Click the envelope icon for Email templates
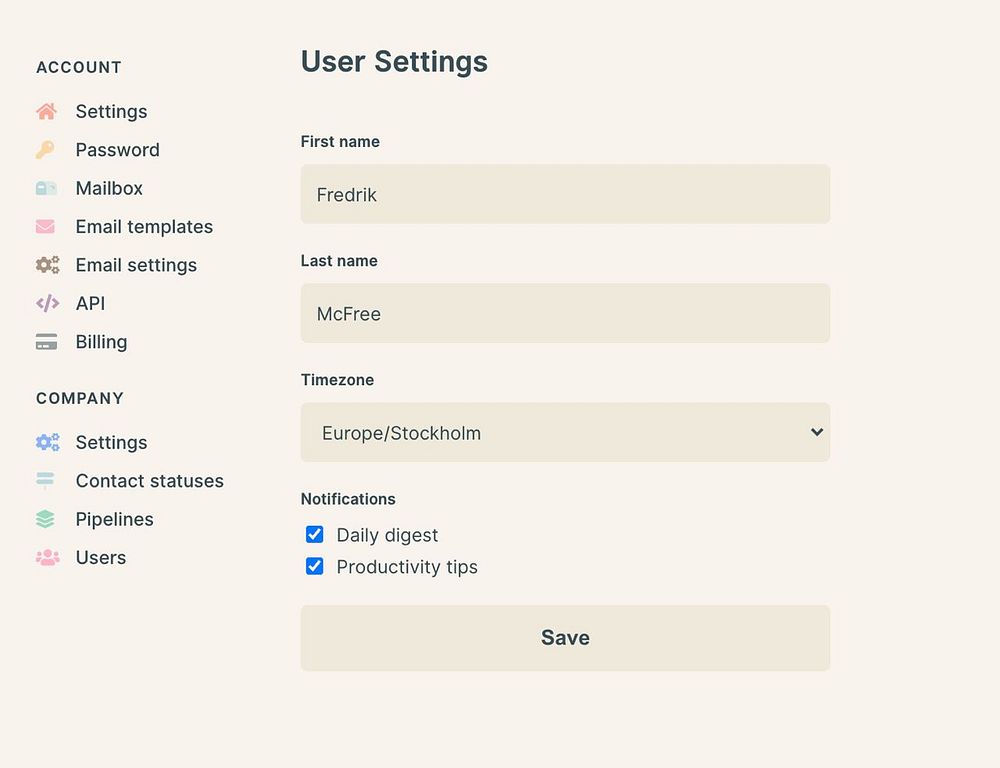This screenshot has width=1000, height=768. (x=46, y=227)
